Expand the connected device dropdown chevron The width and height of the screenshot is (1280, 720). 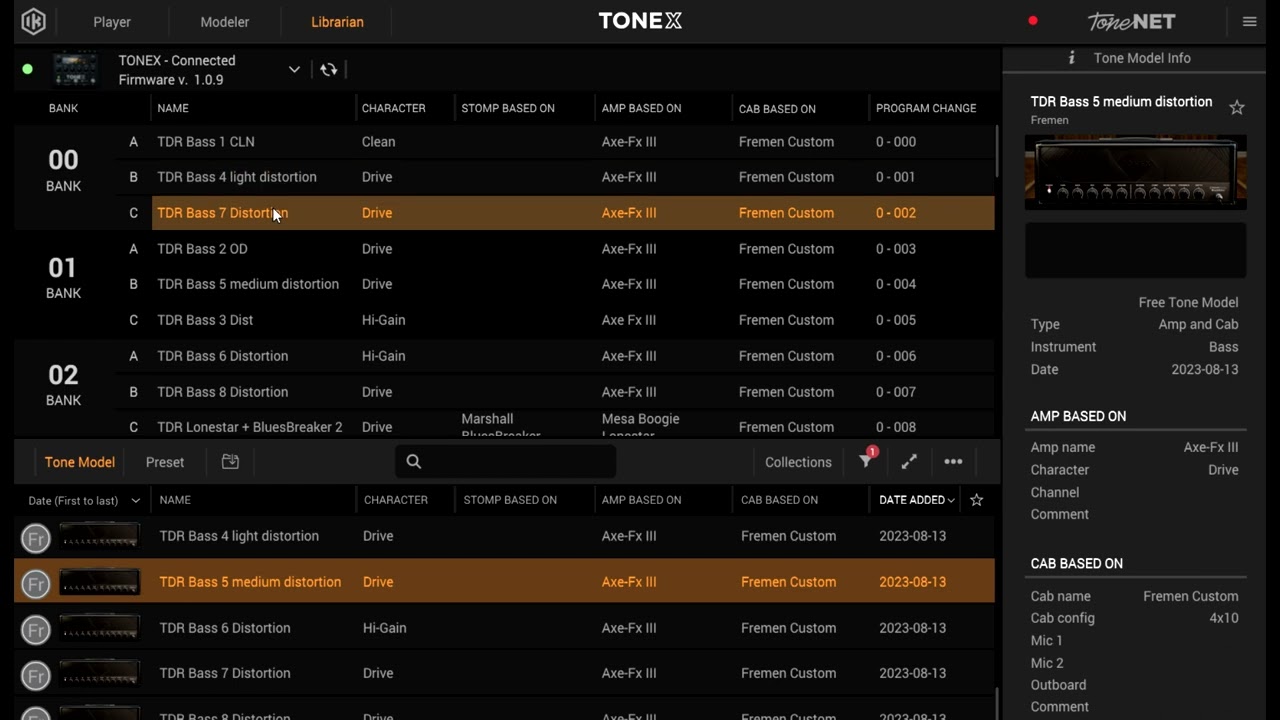point(294,70)
